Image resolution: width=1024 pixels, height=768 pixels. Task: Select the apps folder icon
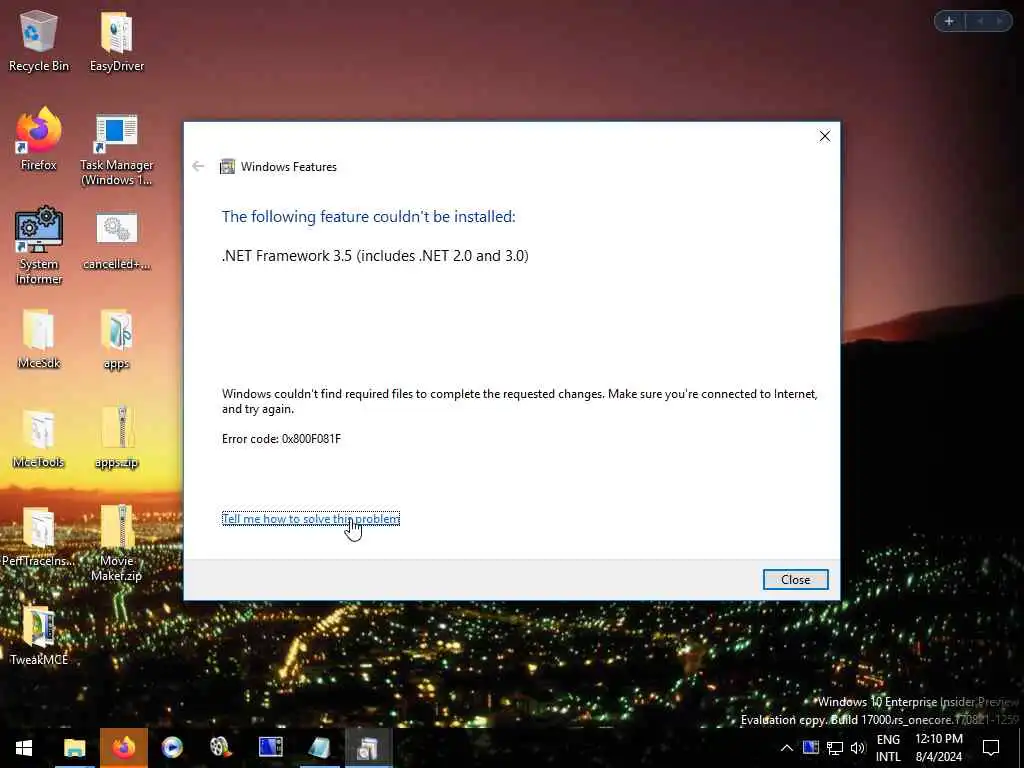click(117, 338)
